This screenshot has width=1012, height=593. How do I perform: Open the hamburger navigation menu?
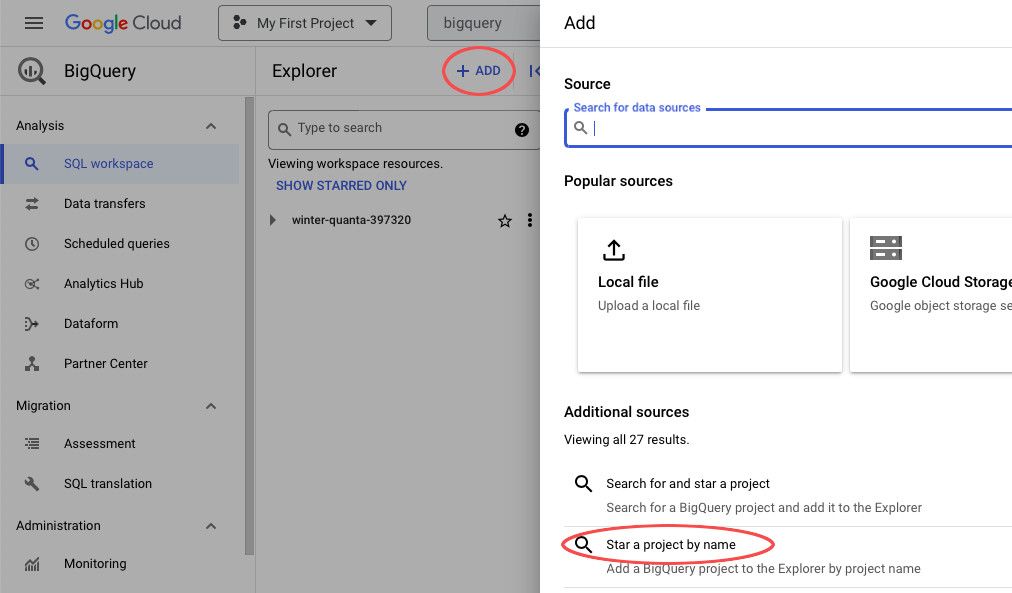click(x=34, y=23)
